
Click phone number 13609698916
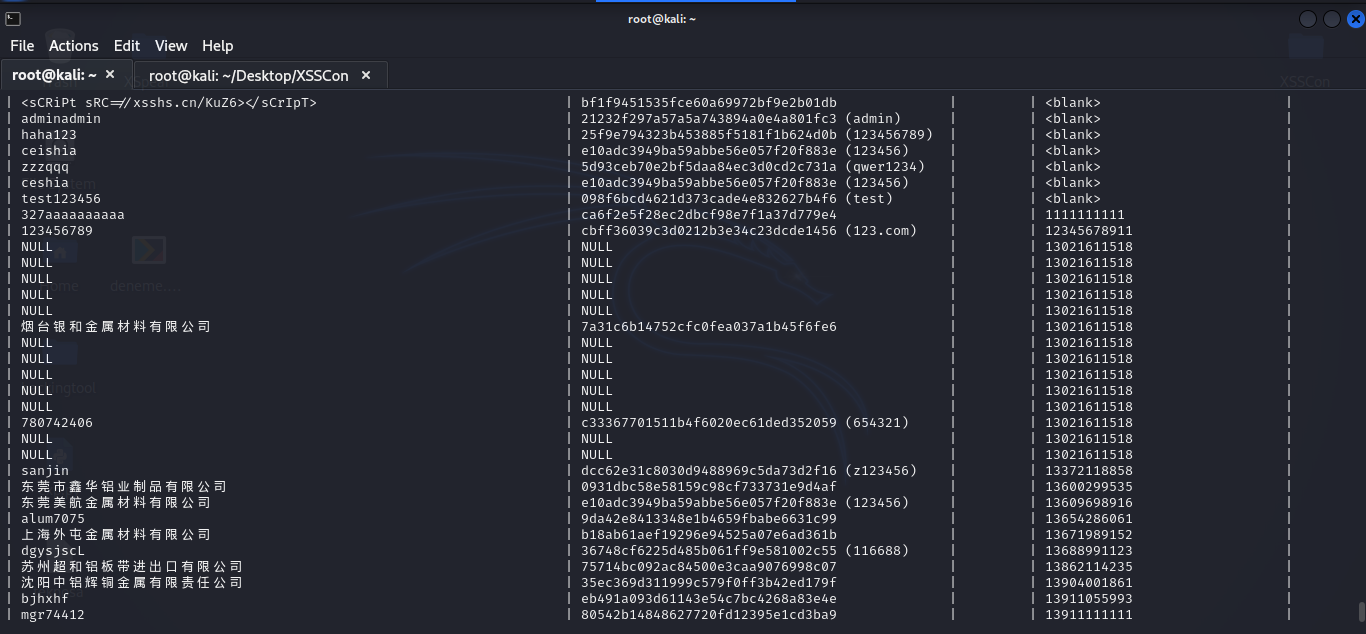coord(1089,503)
